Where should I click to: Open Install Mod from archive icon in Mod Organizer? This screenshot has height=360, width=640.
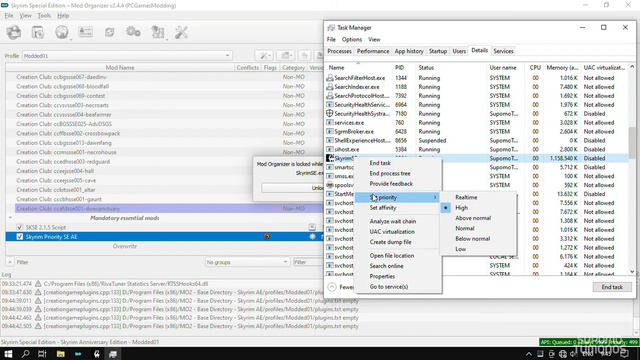pos(38,32)
